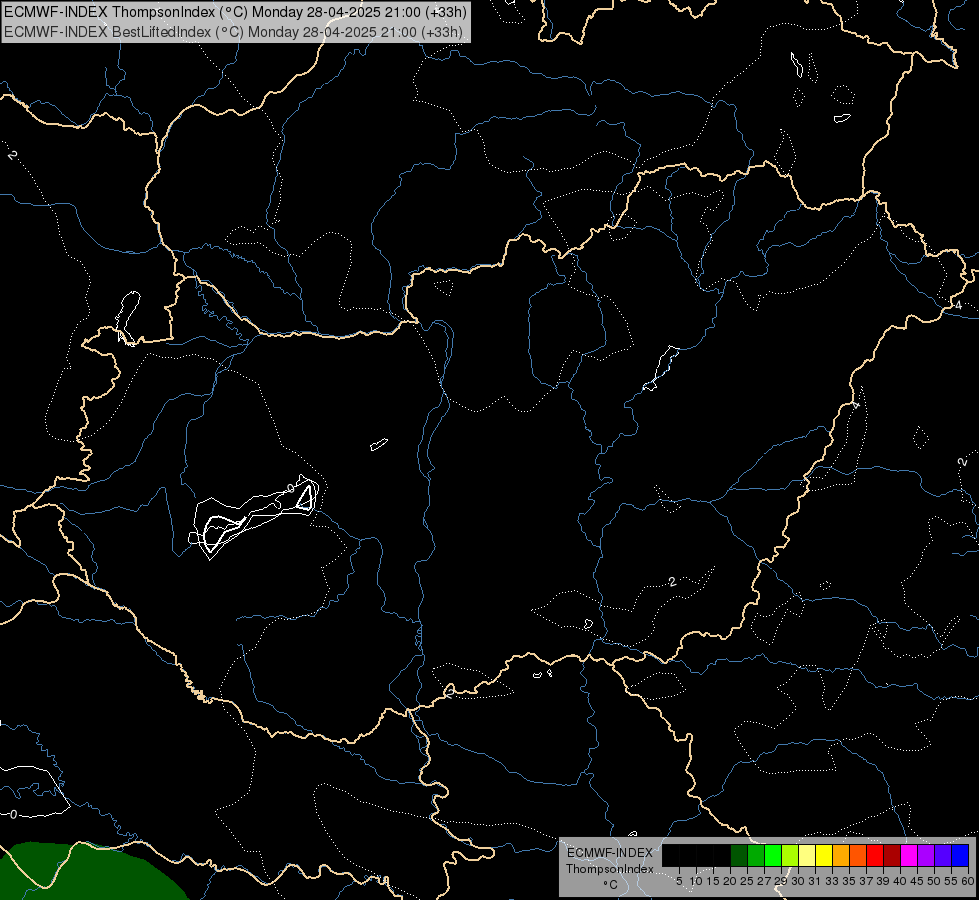Click the legend tick label "60"
This screenshot has width=979, height=900.
pyautogui.click(x=968, y=881)
